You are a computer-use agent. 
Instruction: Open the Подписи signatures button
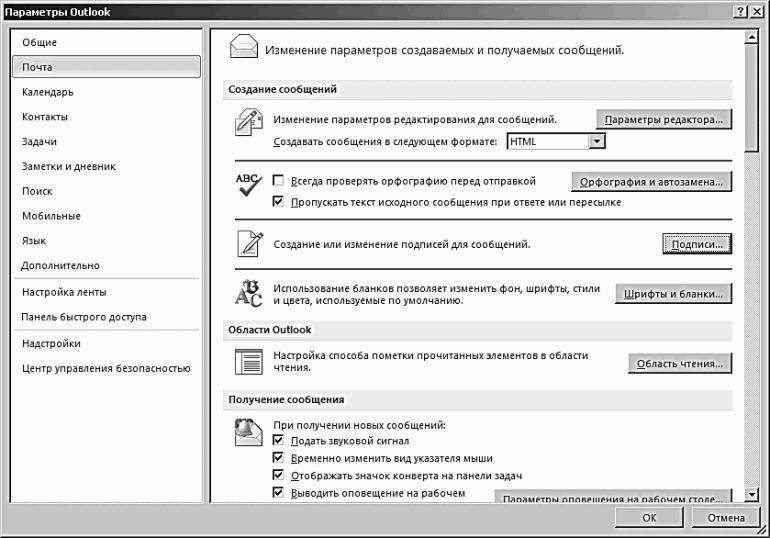(697, 244)
